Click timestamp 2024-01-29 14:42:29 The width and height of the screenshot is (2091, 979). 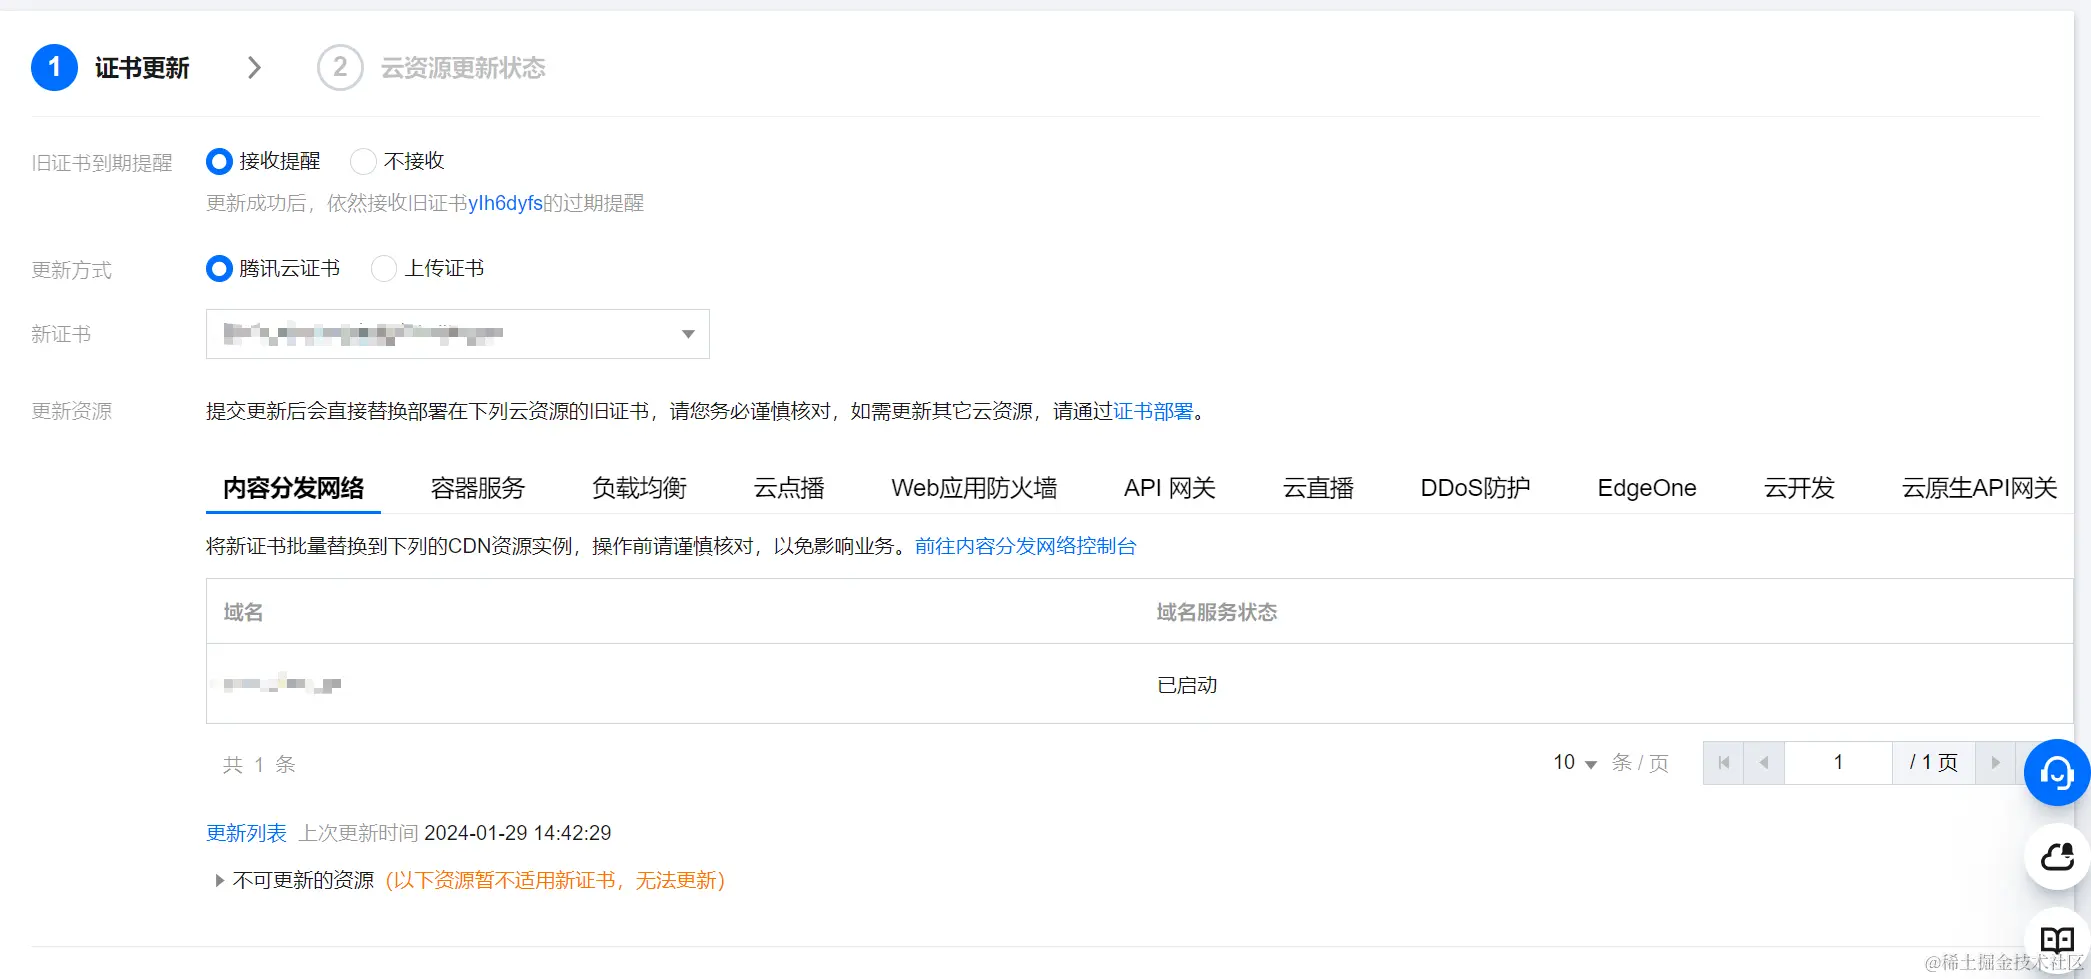pos(517,833)
